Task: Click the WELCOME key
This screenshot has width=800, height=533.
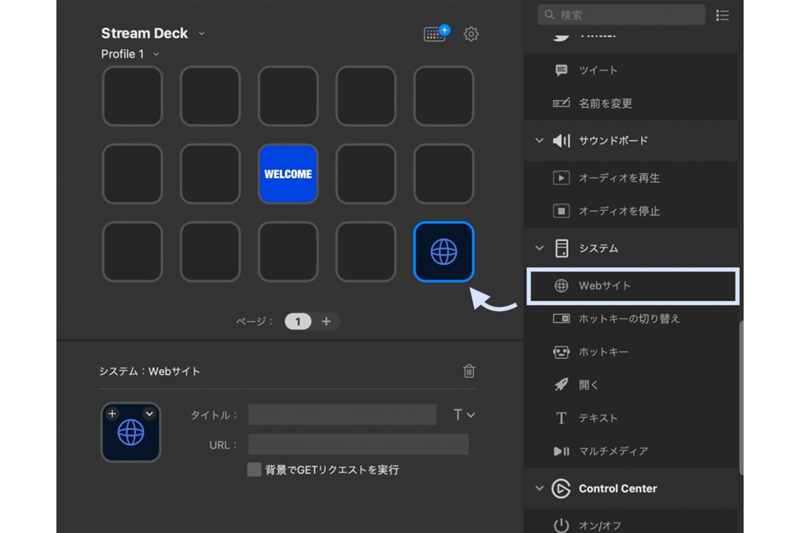Action: pyautogui.click(x=288, y=174)
